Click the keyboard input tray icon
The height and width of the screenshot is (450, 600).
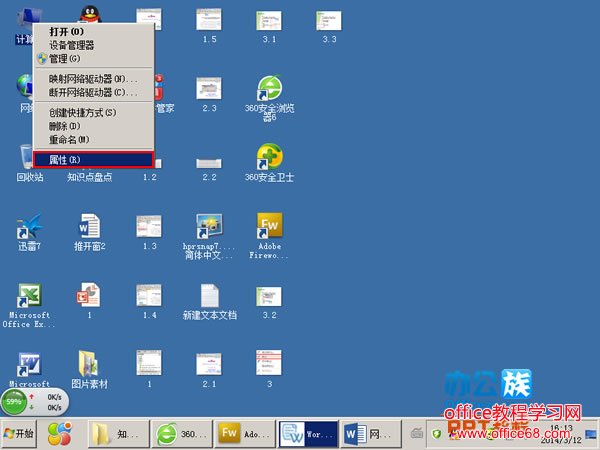pyautogui.click(x=417, y=434)
